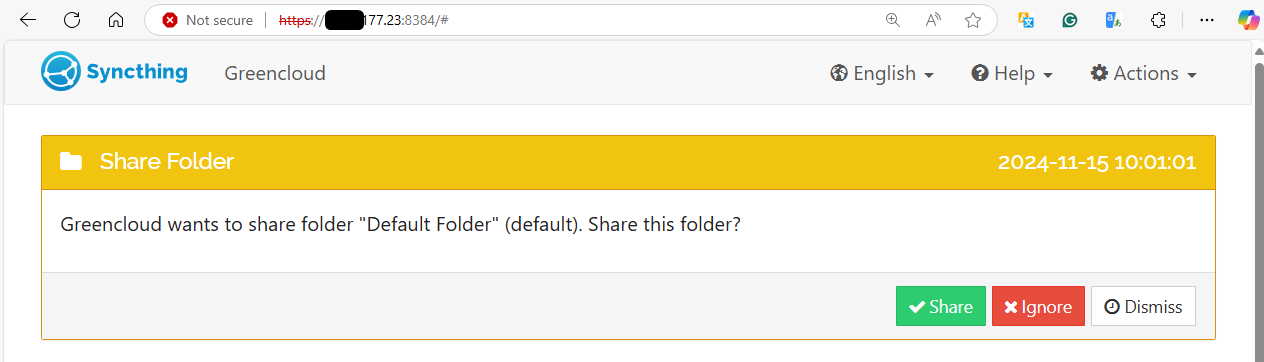Open the browser extensions puzzle icon

point(1159,20)
